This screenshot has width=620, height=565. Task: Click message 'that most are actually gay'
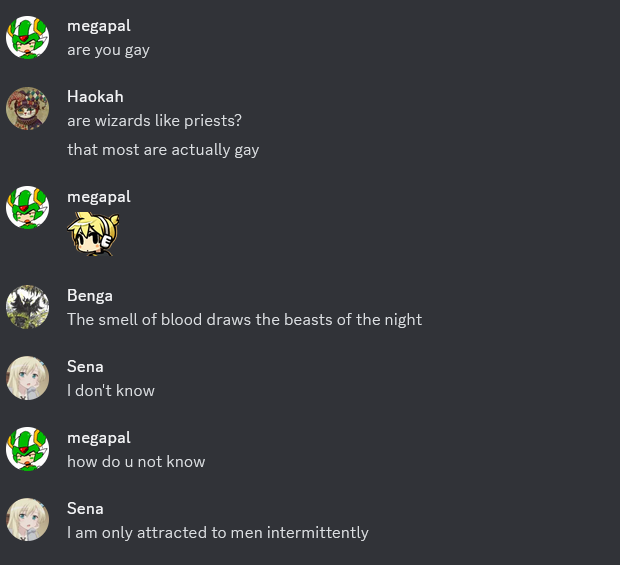tap(163, 150)
